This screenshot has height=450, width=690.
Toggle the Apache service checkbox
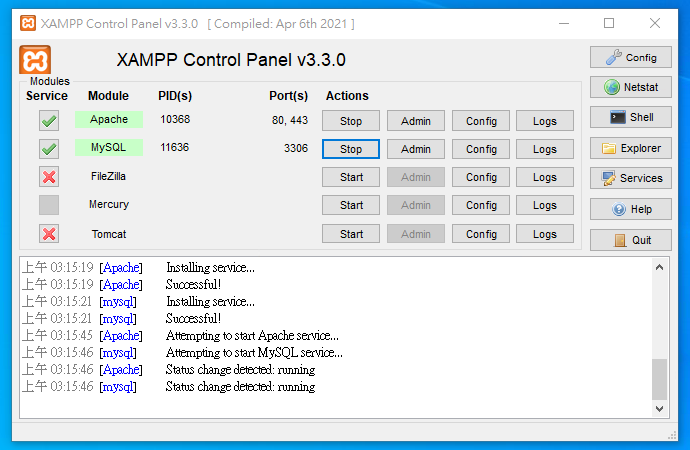[x=49, y=121]
